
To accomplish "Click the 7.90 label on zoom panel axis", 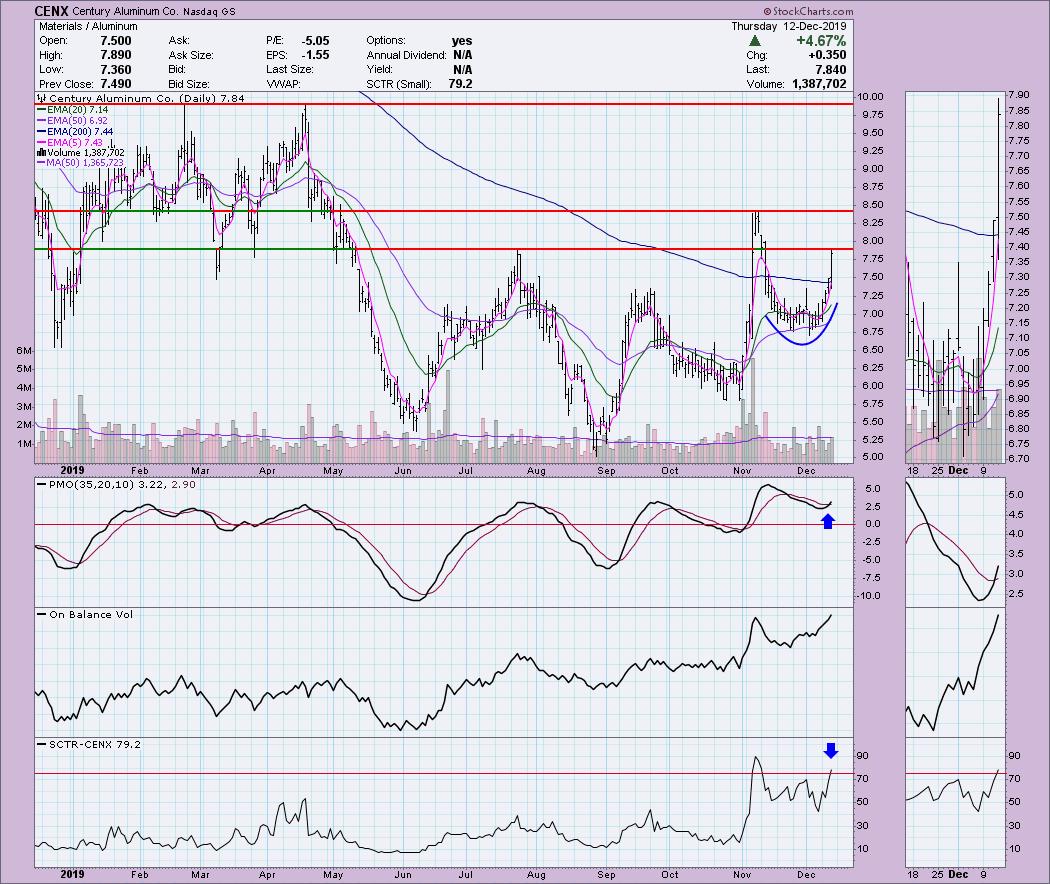I will 1019,94.
